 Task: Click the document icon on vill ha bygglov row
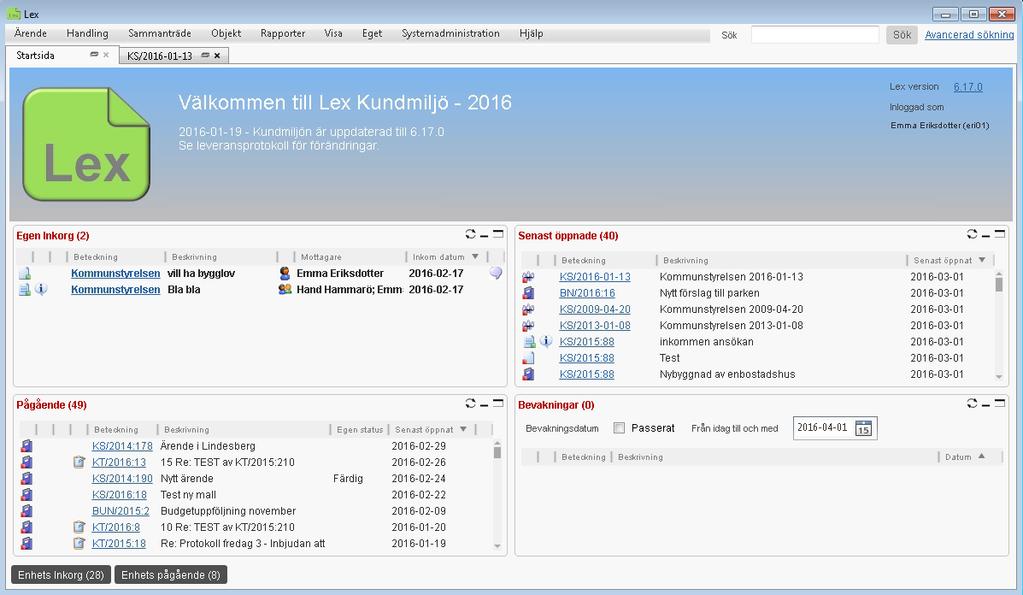pos(24,273)
